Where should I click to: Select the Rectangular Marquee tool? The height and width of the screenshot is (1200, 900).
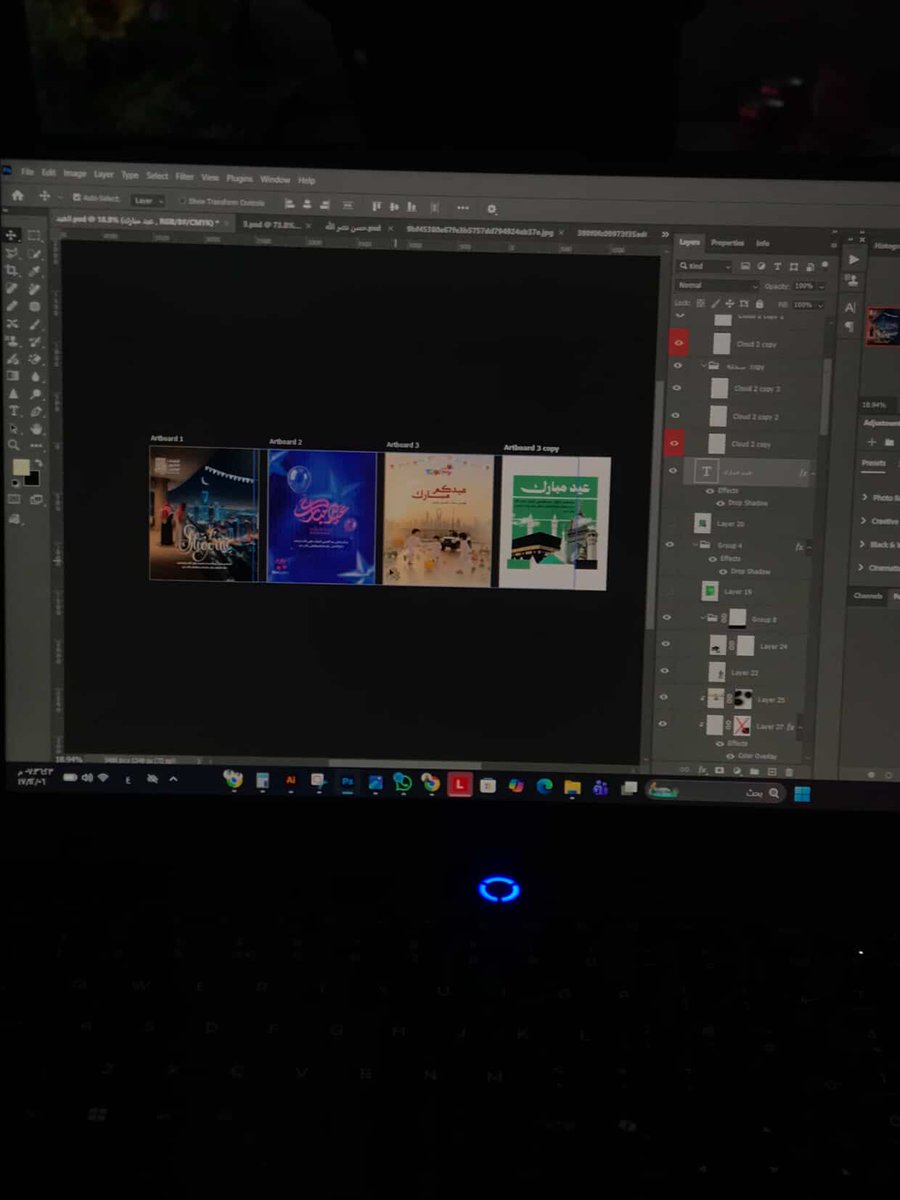pyautogui.click(x=34, y=236)
